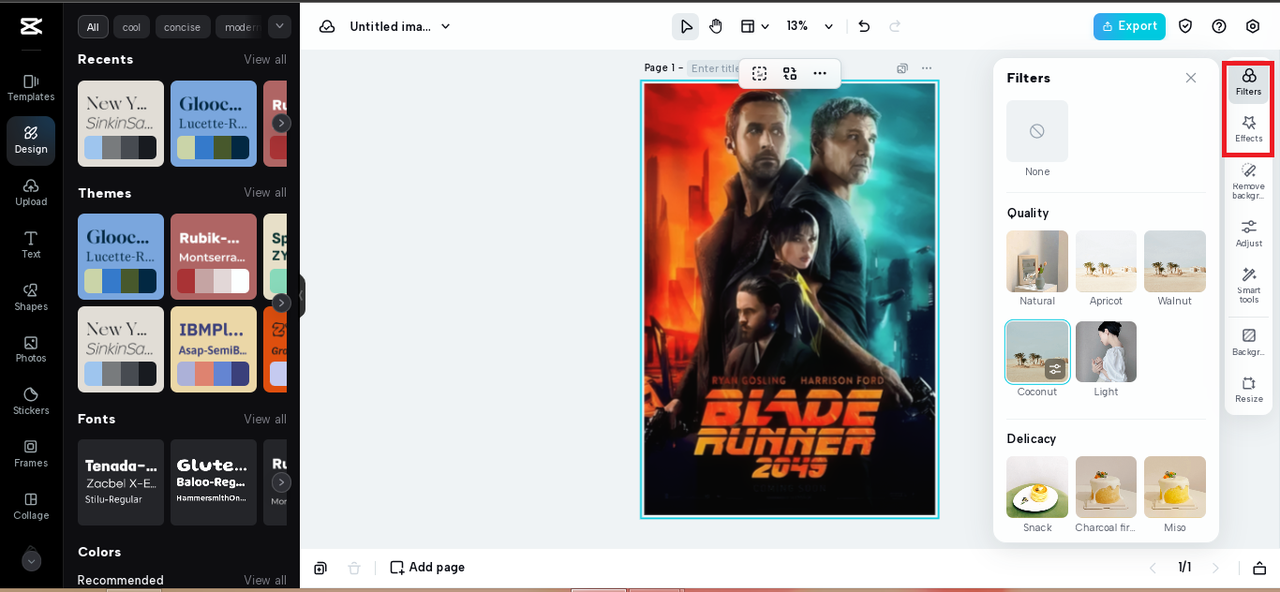Expand the style tags dropdown chevron
Screen dimensions: 1280x592
280,26
